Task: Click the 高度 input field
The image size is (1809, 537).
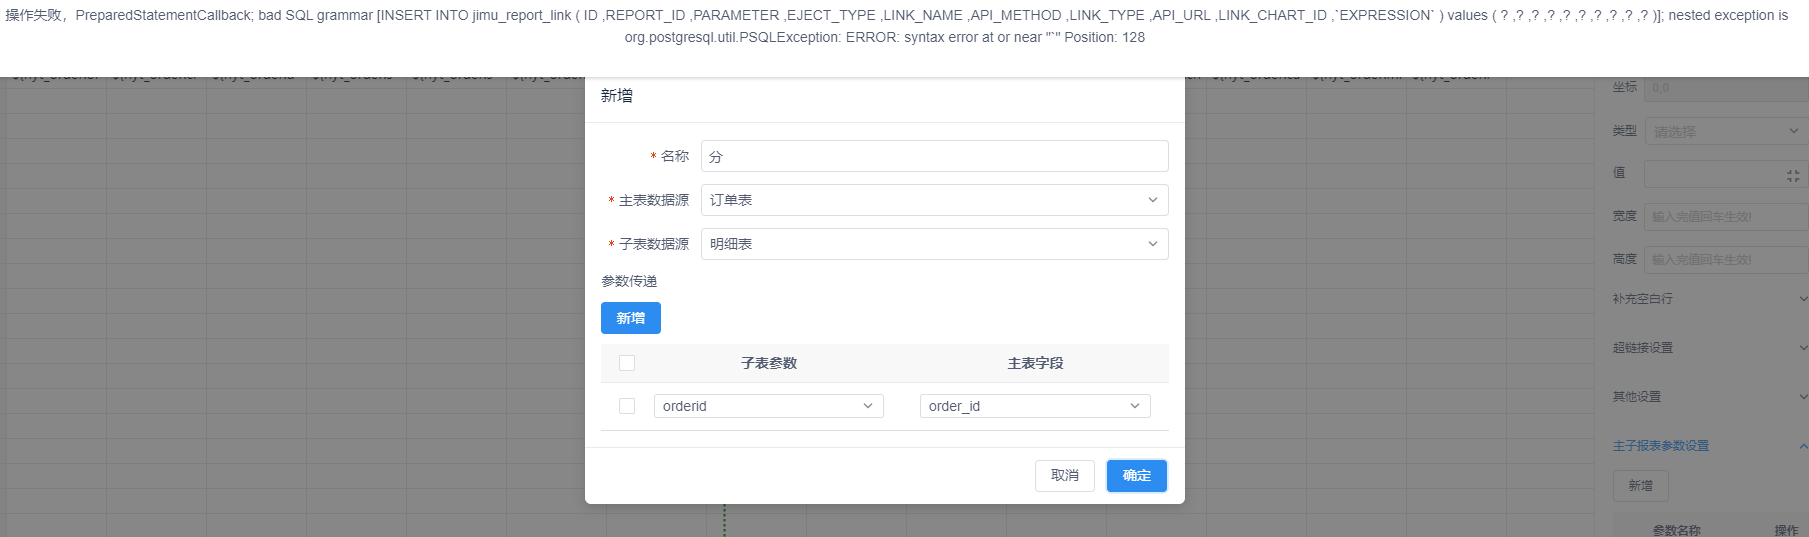Action: [x=1726, y=259]
